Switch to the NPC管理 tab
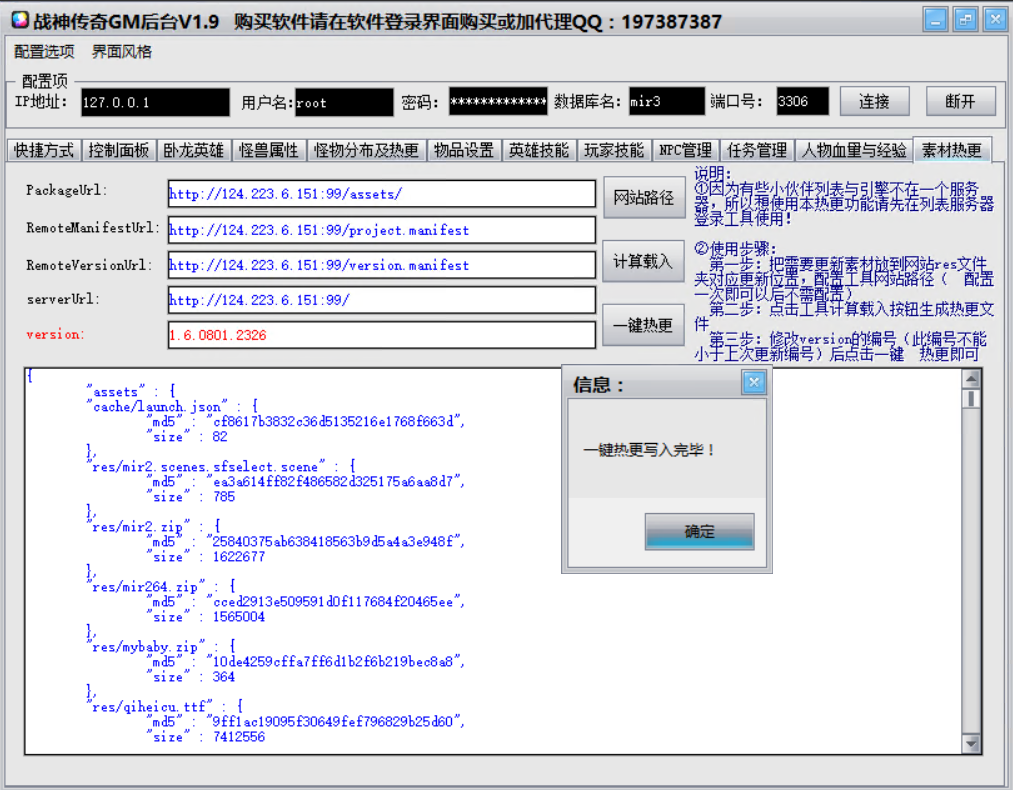 685,151
